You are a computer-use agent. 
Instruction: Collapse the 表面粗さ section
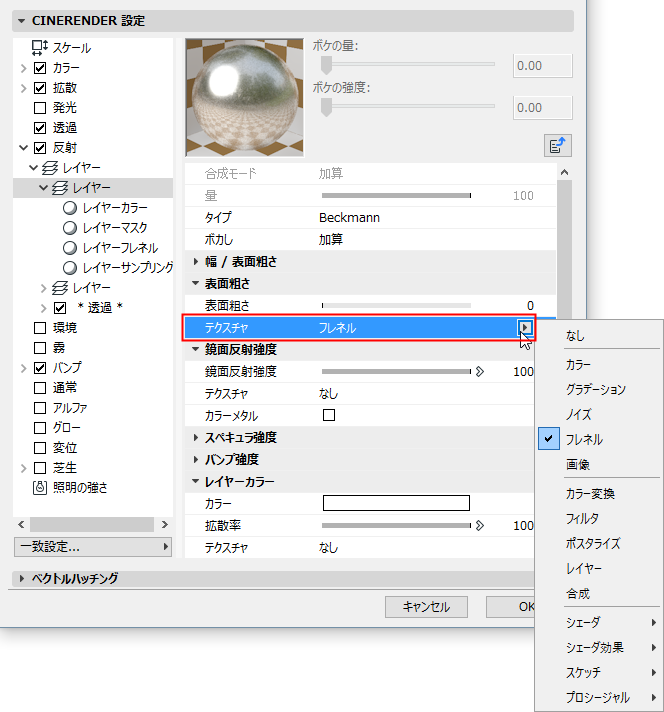[196, 283]
